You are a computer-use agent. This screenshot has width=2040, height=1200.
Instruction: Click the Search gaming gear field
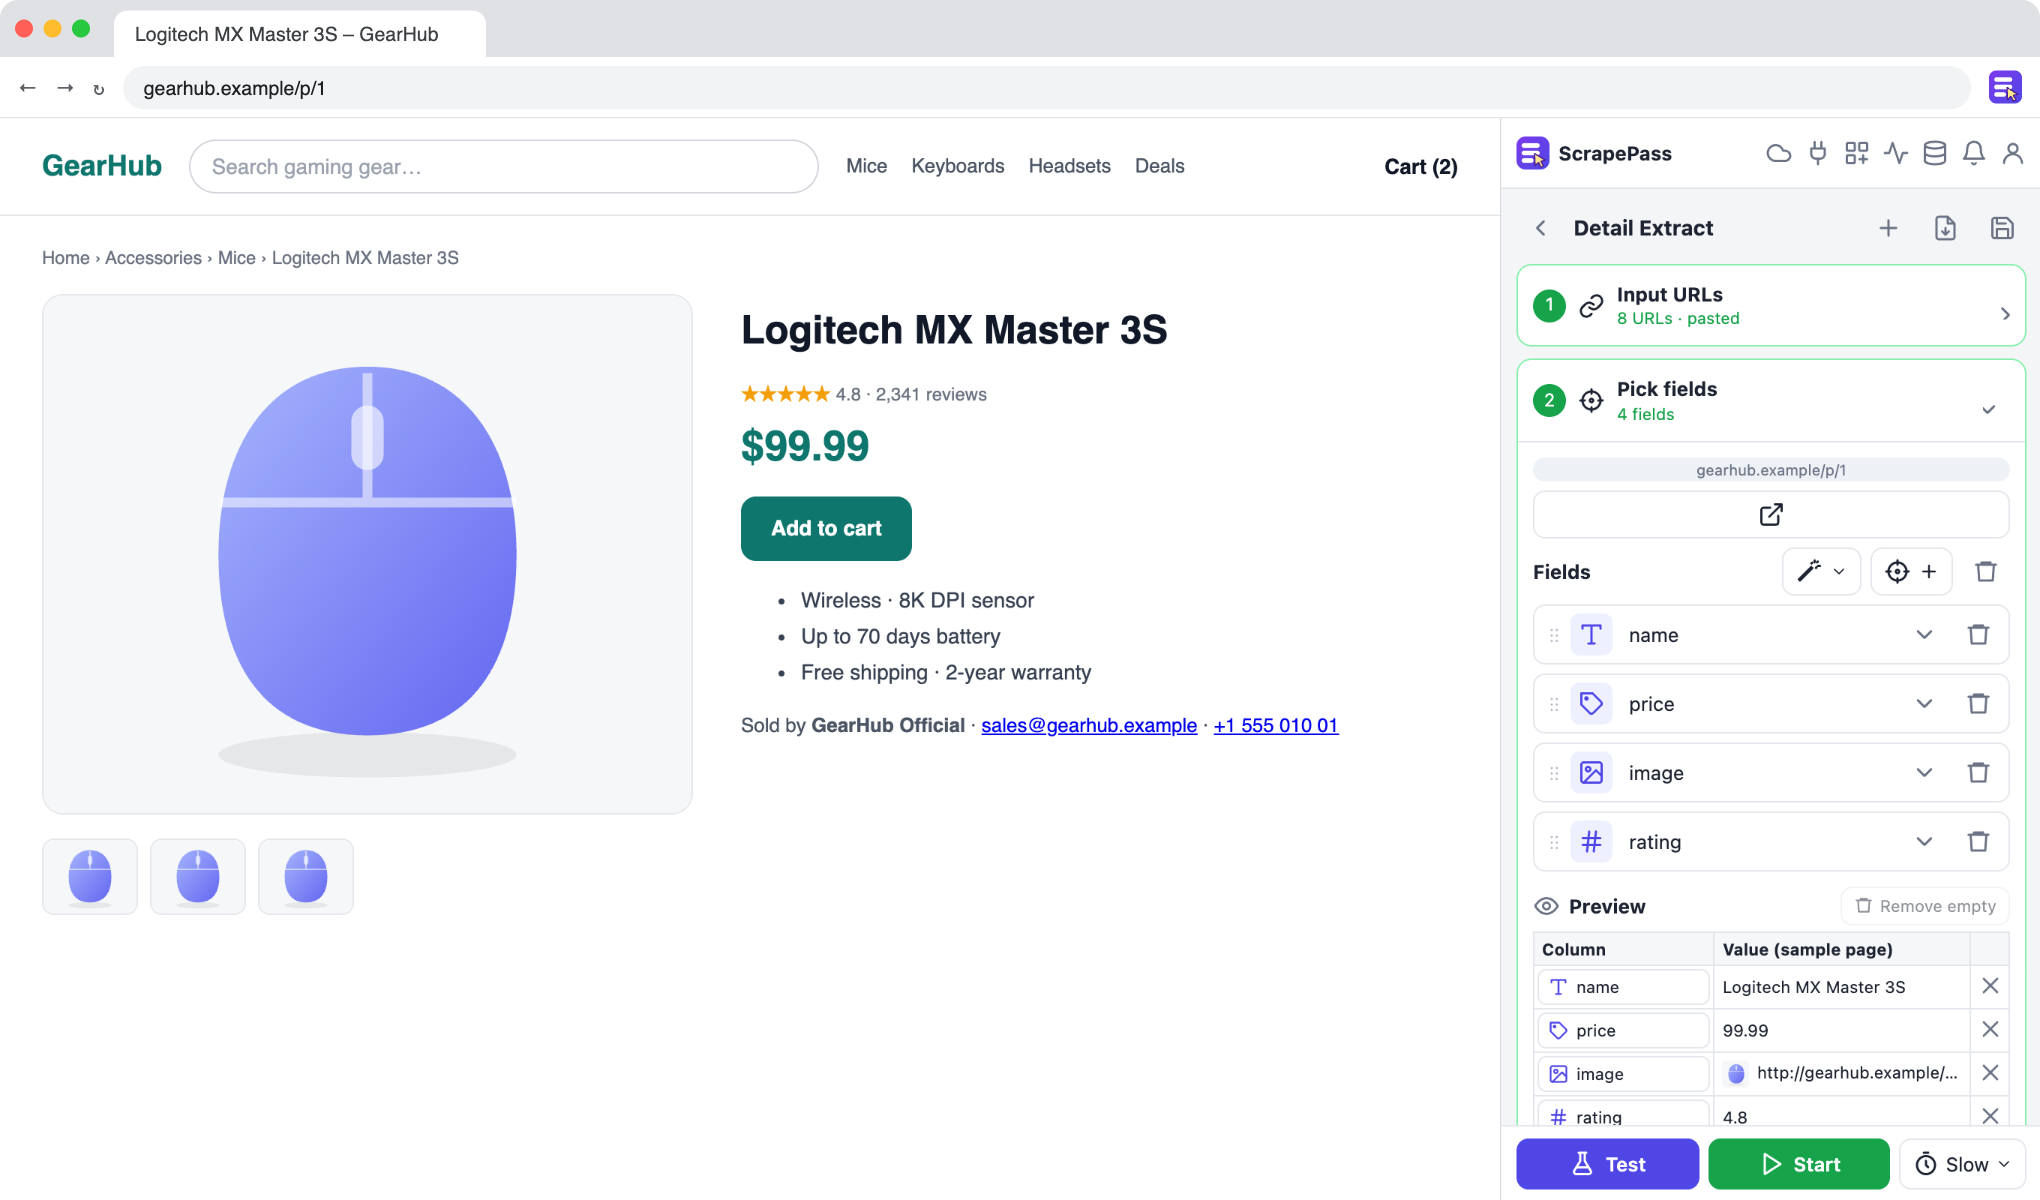pos(504,166)
